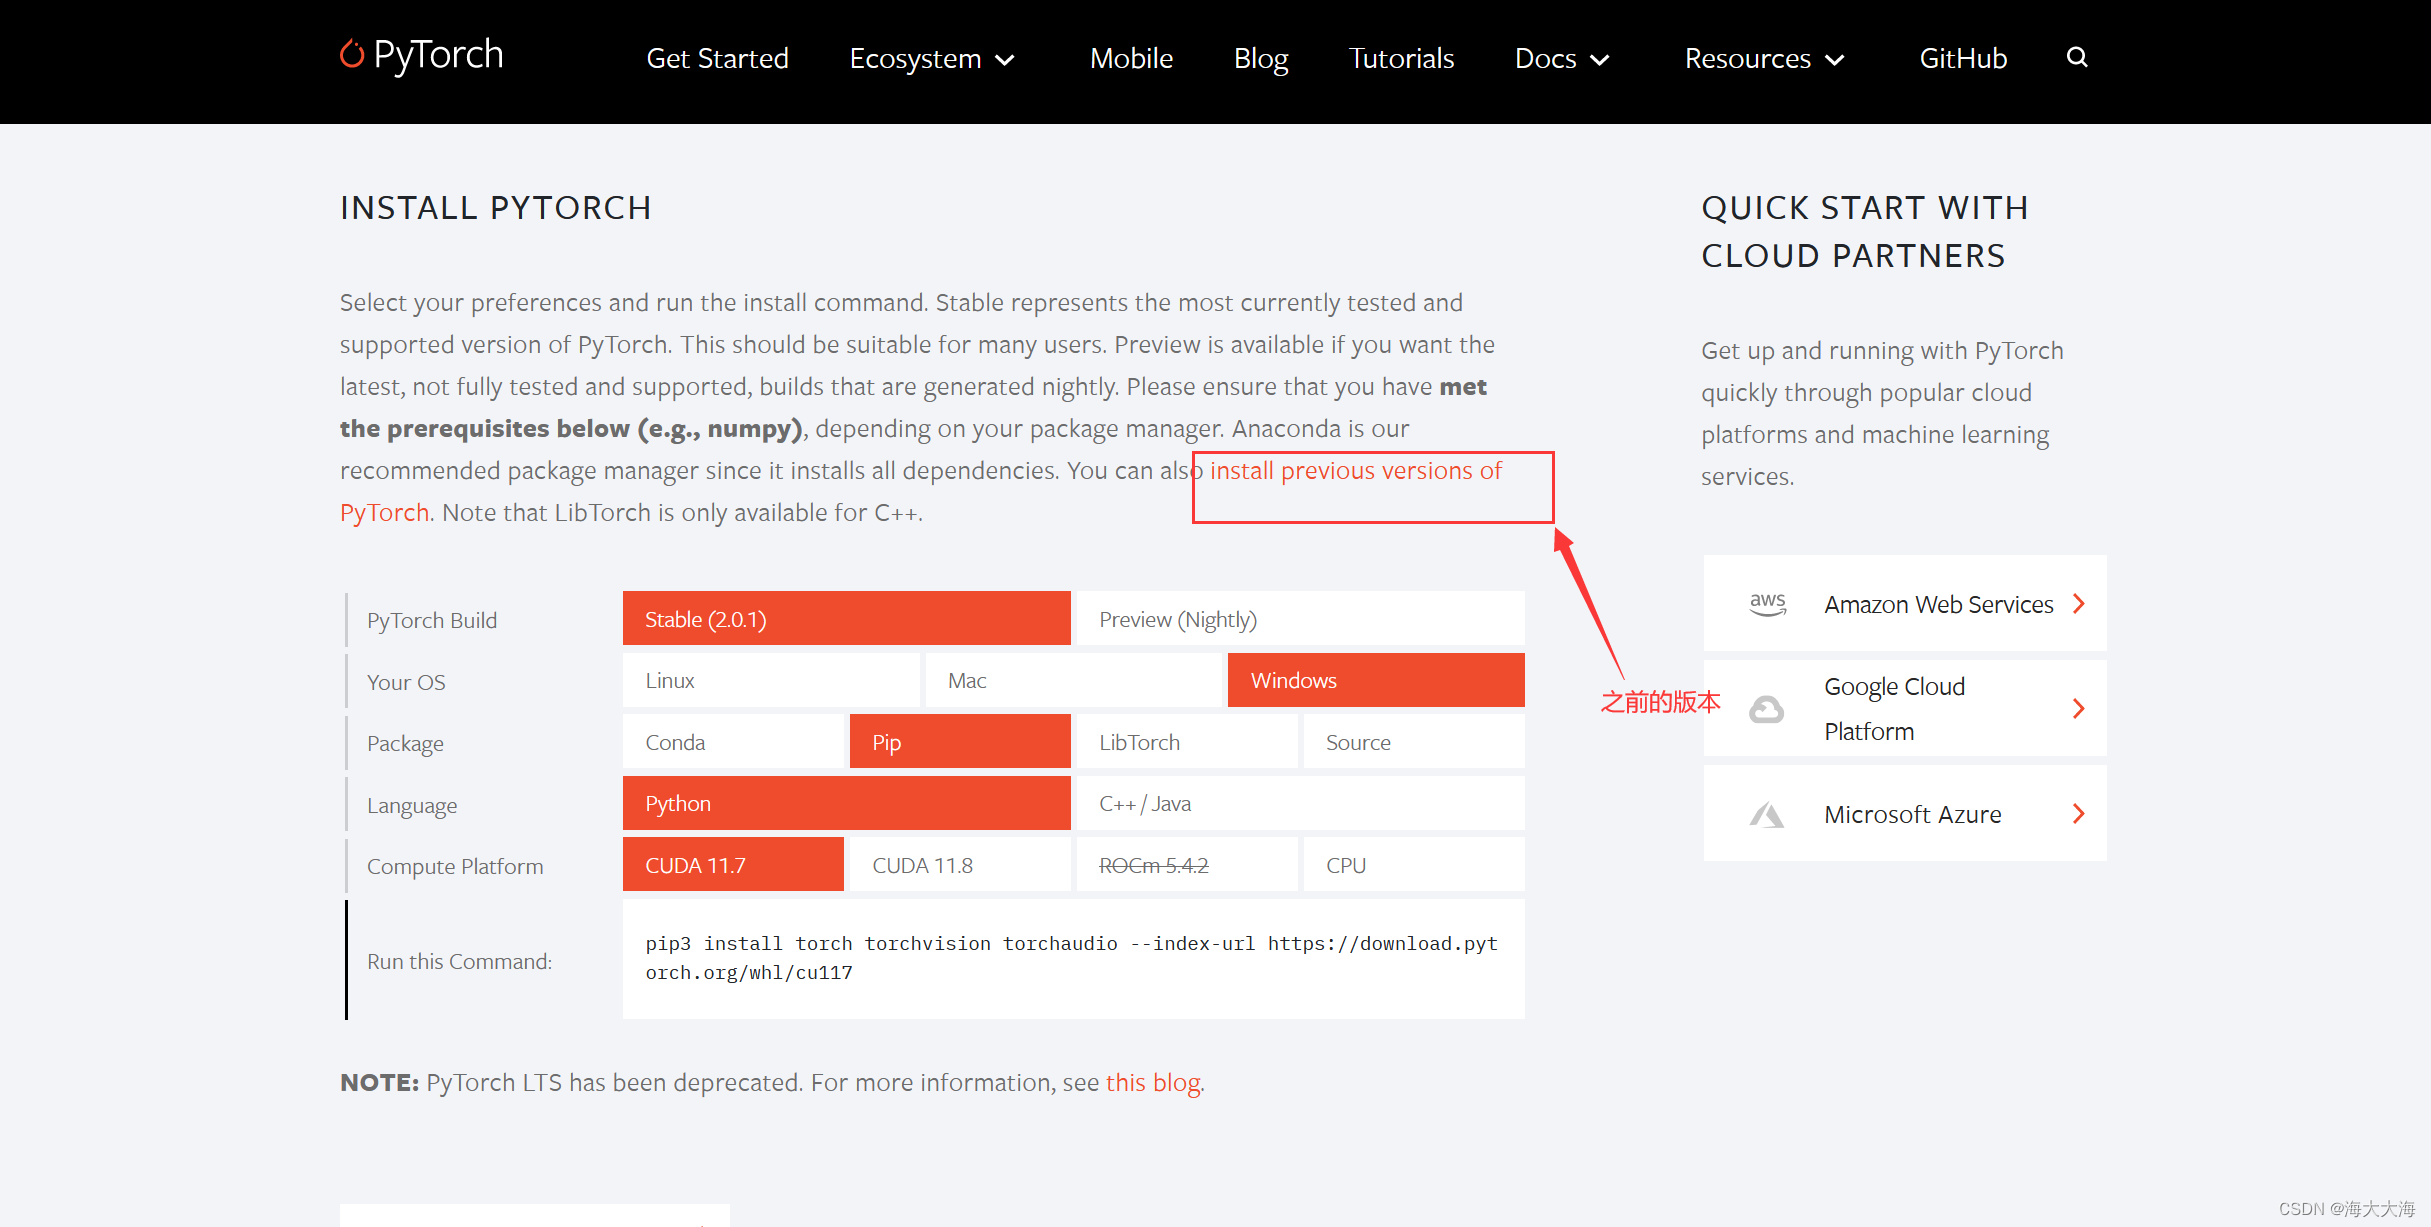The width and height of the screenshot is (2431, 1227).
Task: Click arrow next to Amazon Web Services
Action: click(2079, 603)
